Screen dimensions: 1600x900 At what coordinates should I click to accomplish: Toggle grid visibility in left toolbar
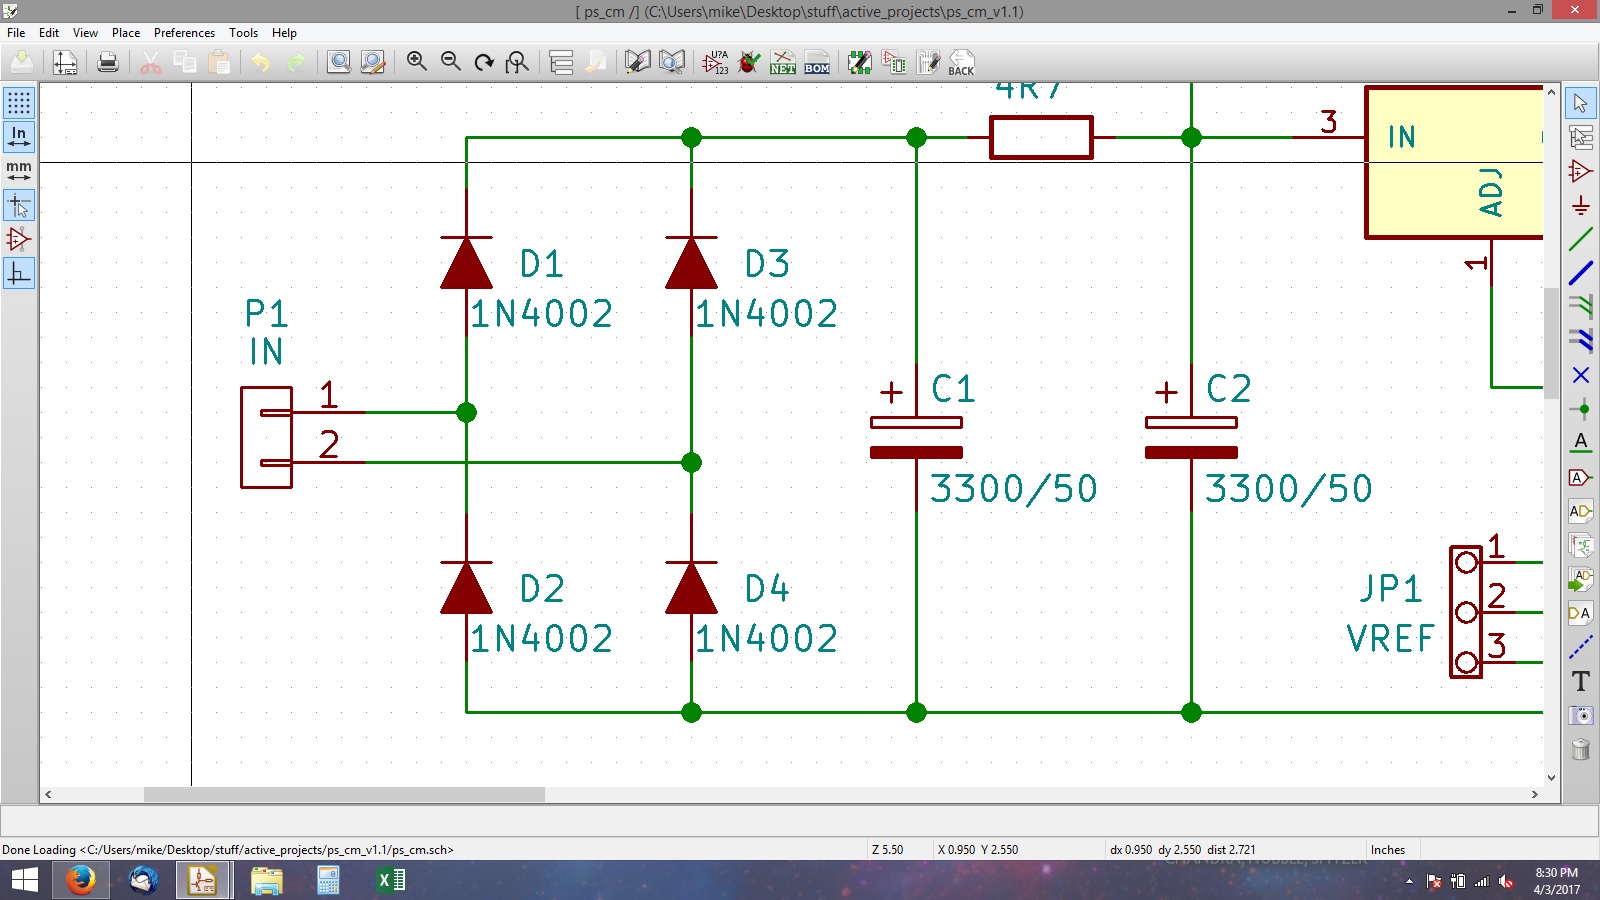pos(19,102)
